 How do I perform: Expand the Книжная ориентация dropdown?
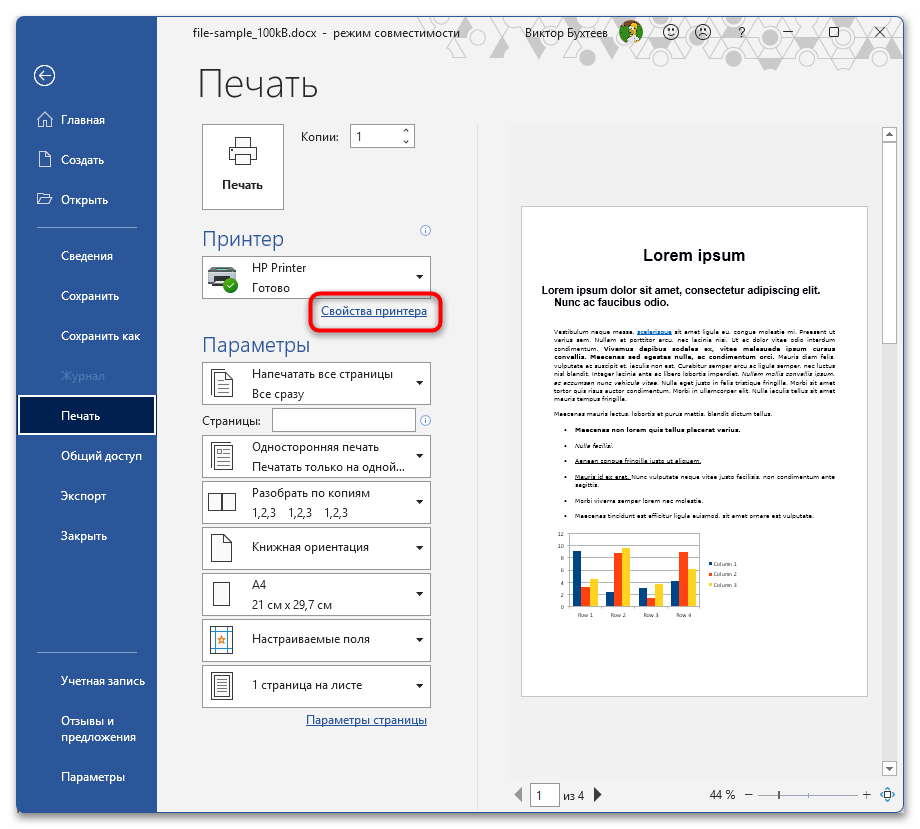316,548
